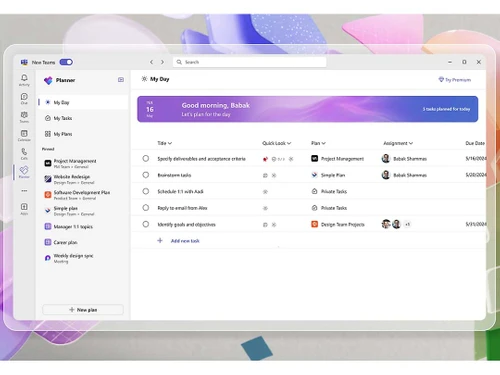Open the Software Development Plan pinned item
Screen dimensions: 500x375
83,195
